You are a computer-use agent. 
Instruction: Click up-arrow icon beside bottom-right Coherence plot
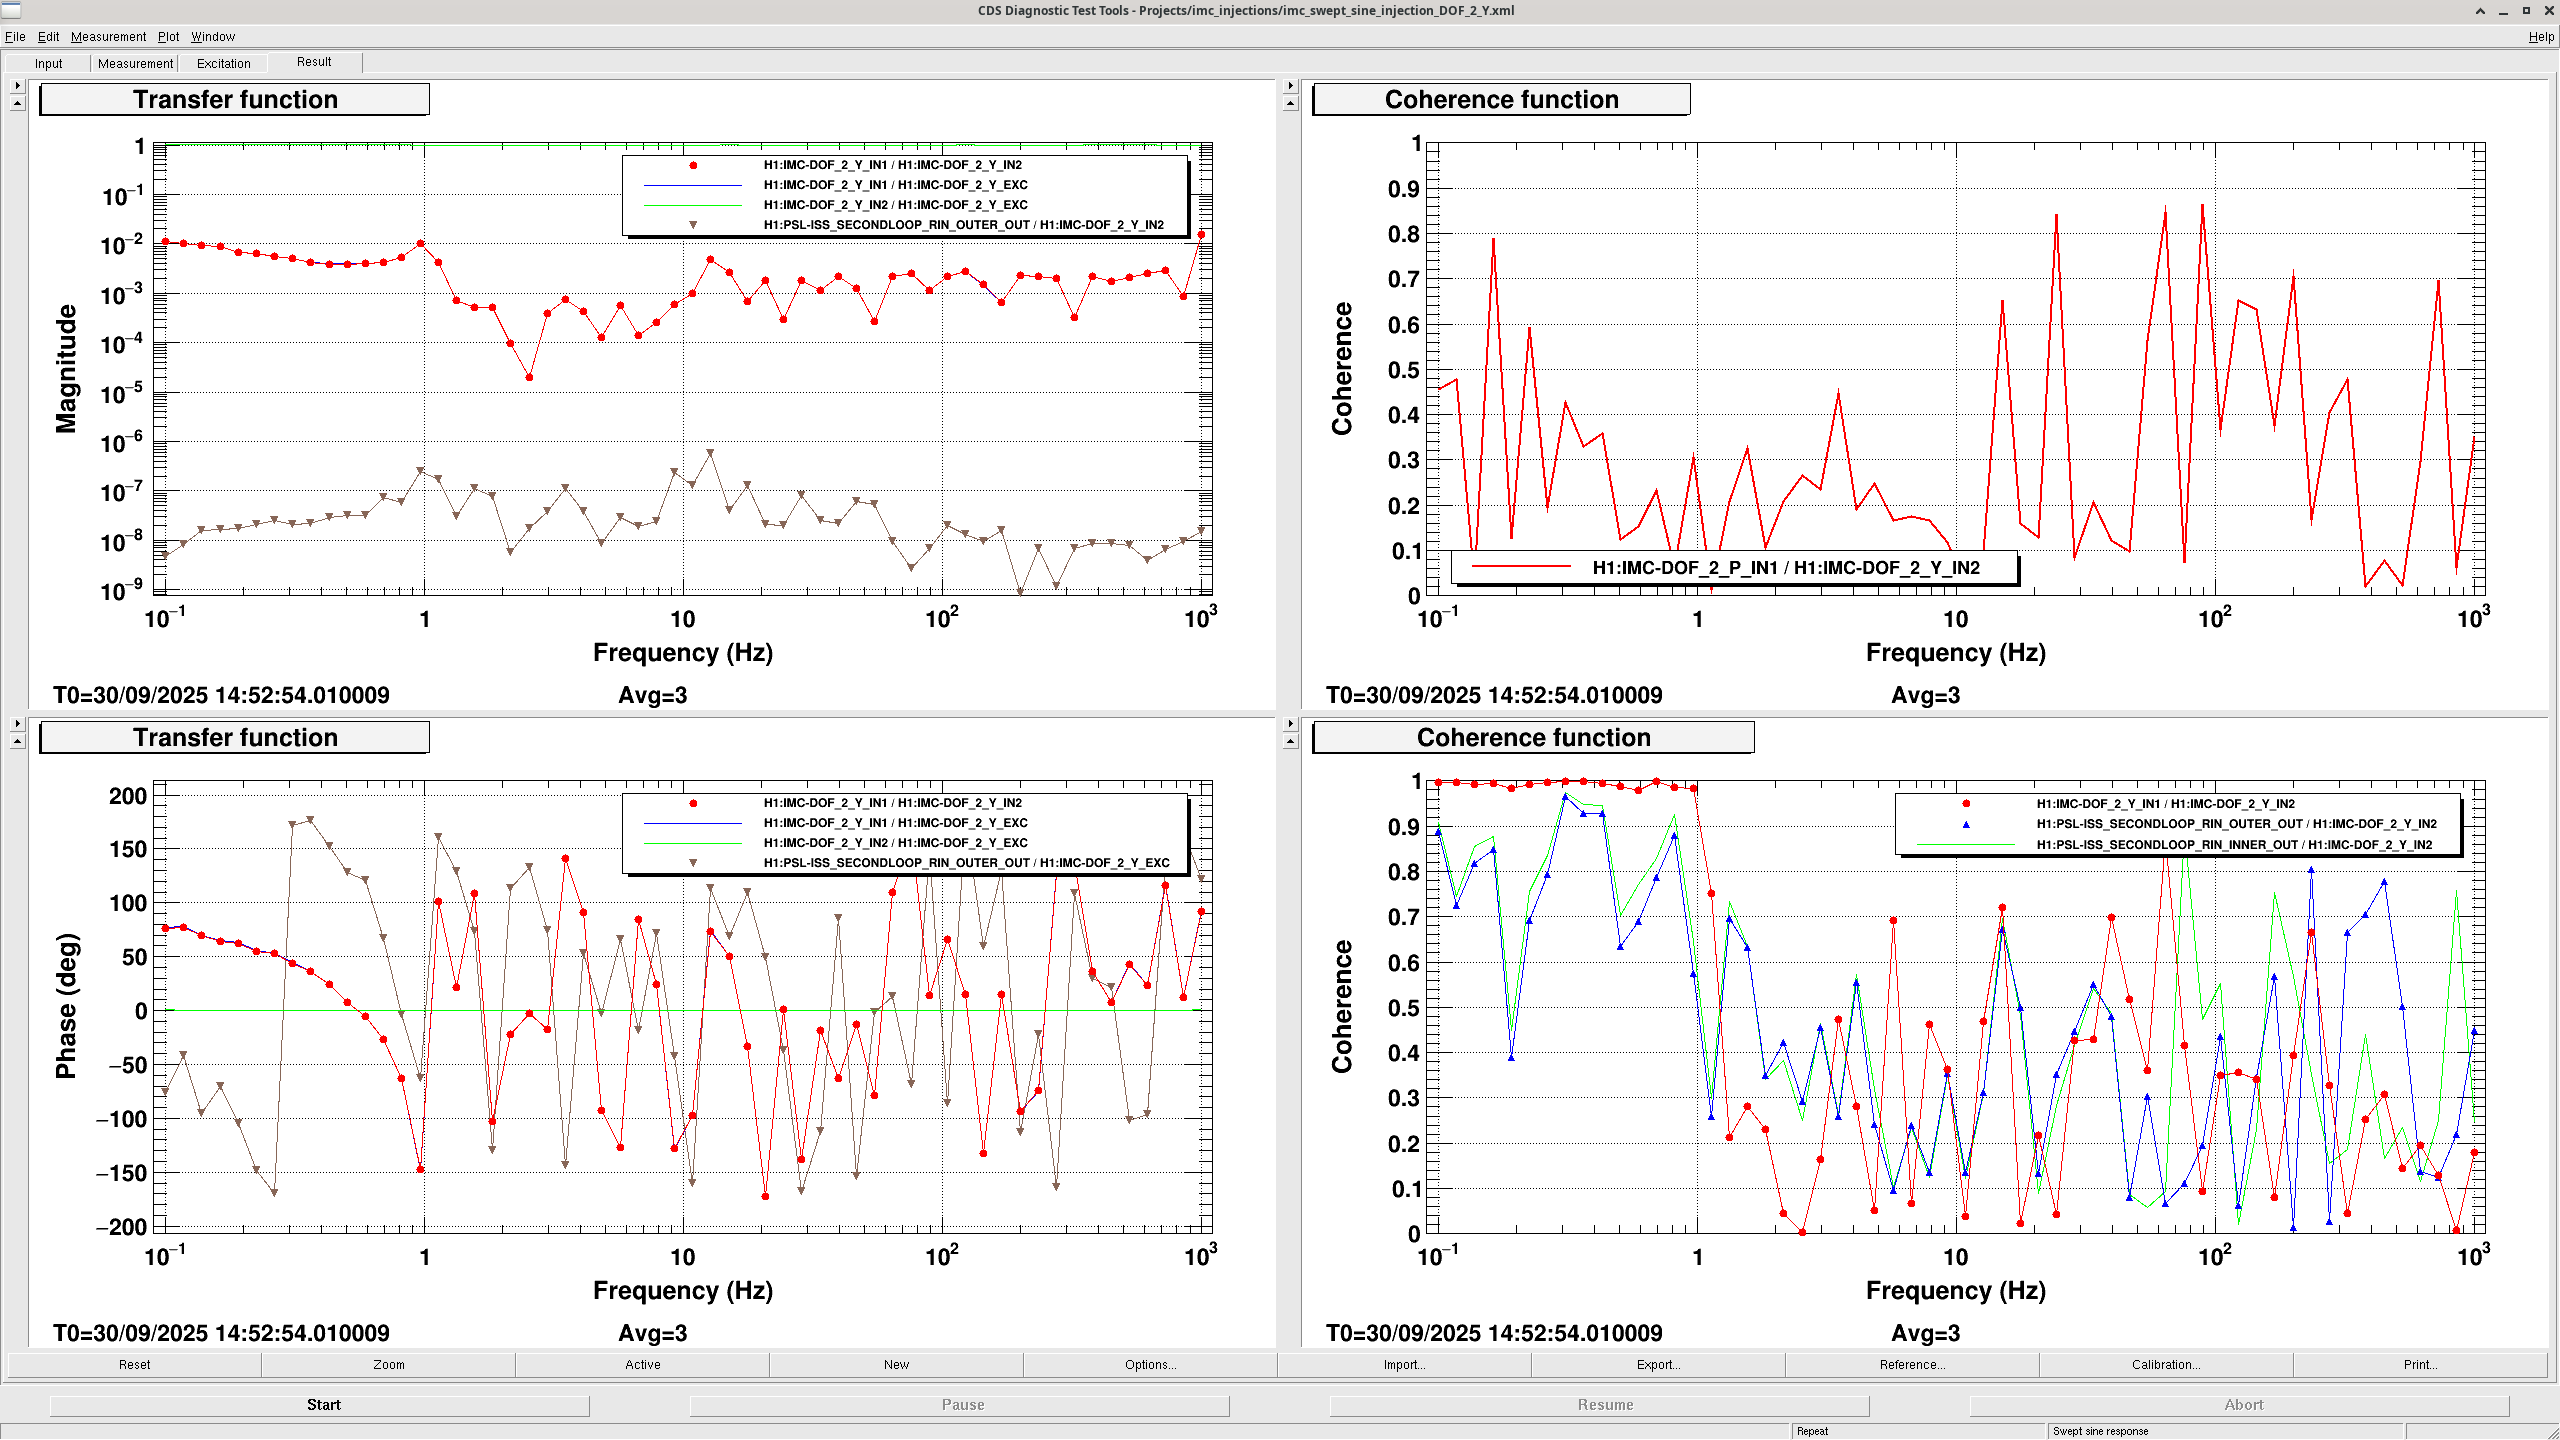pos(1290,741)
